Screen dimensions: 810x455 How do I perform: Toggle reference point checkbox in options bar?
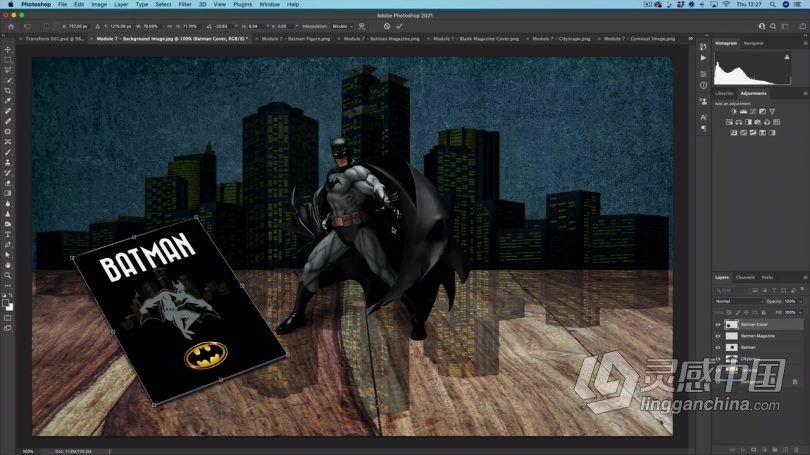point(46,26)
